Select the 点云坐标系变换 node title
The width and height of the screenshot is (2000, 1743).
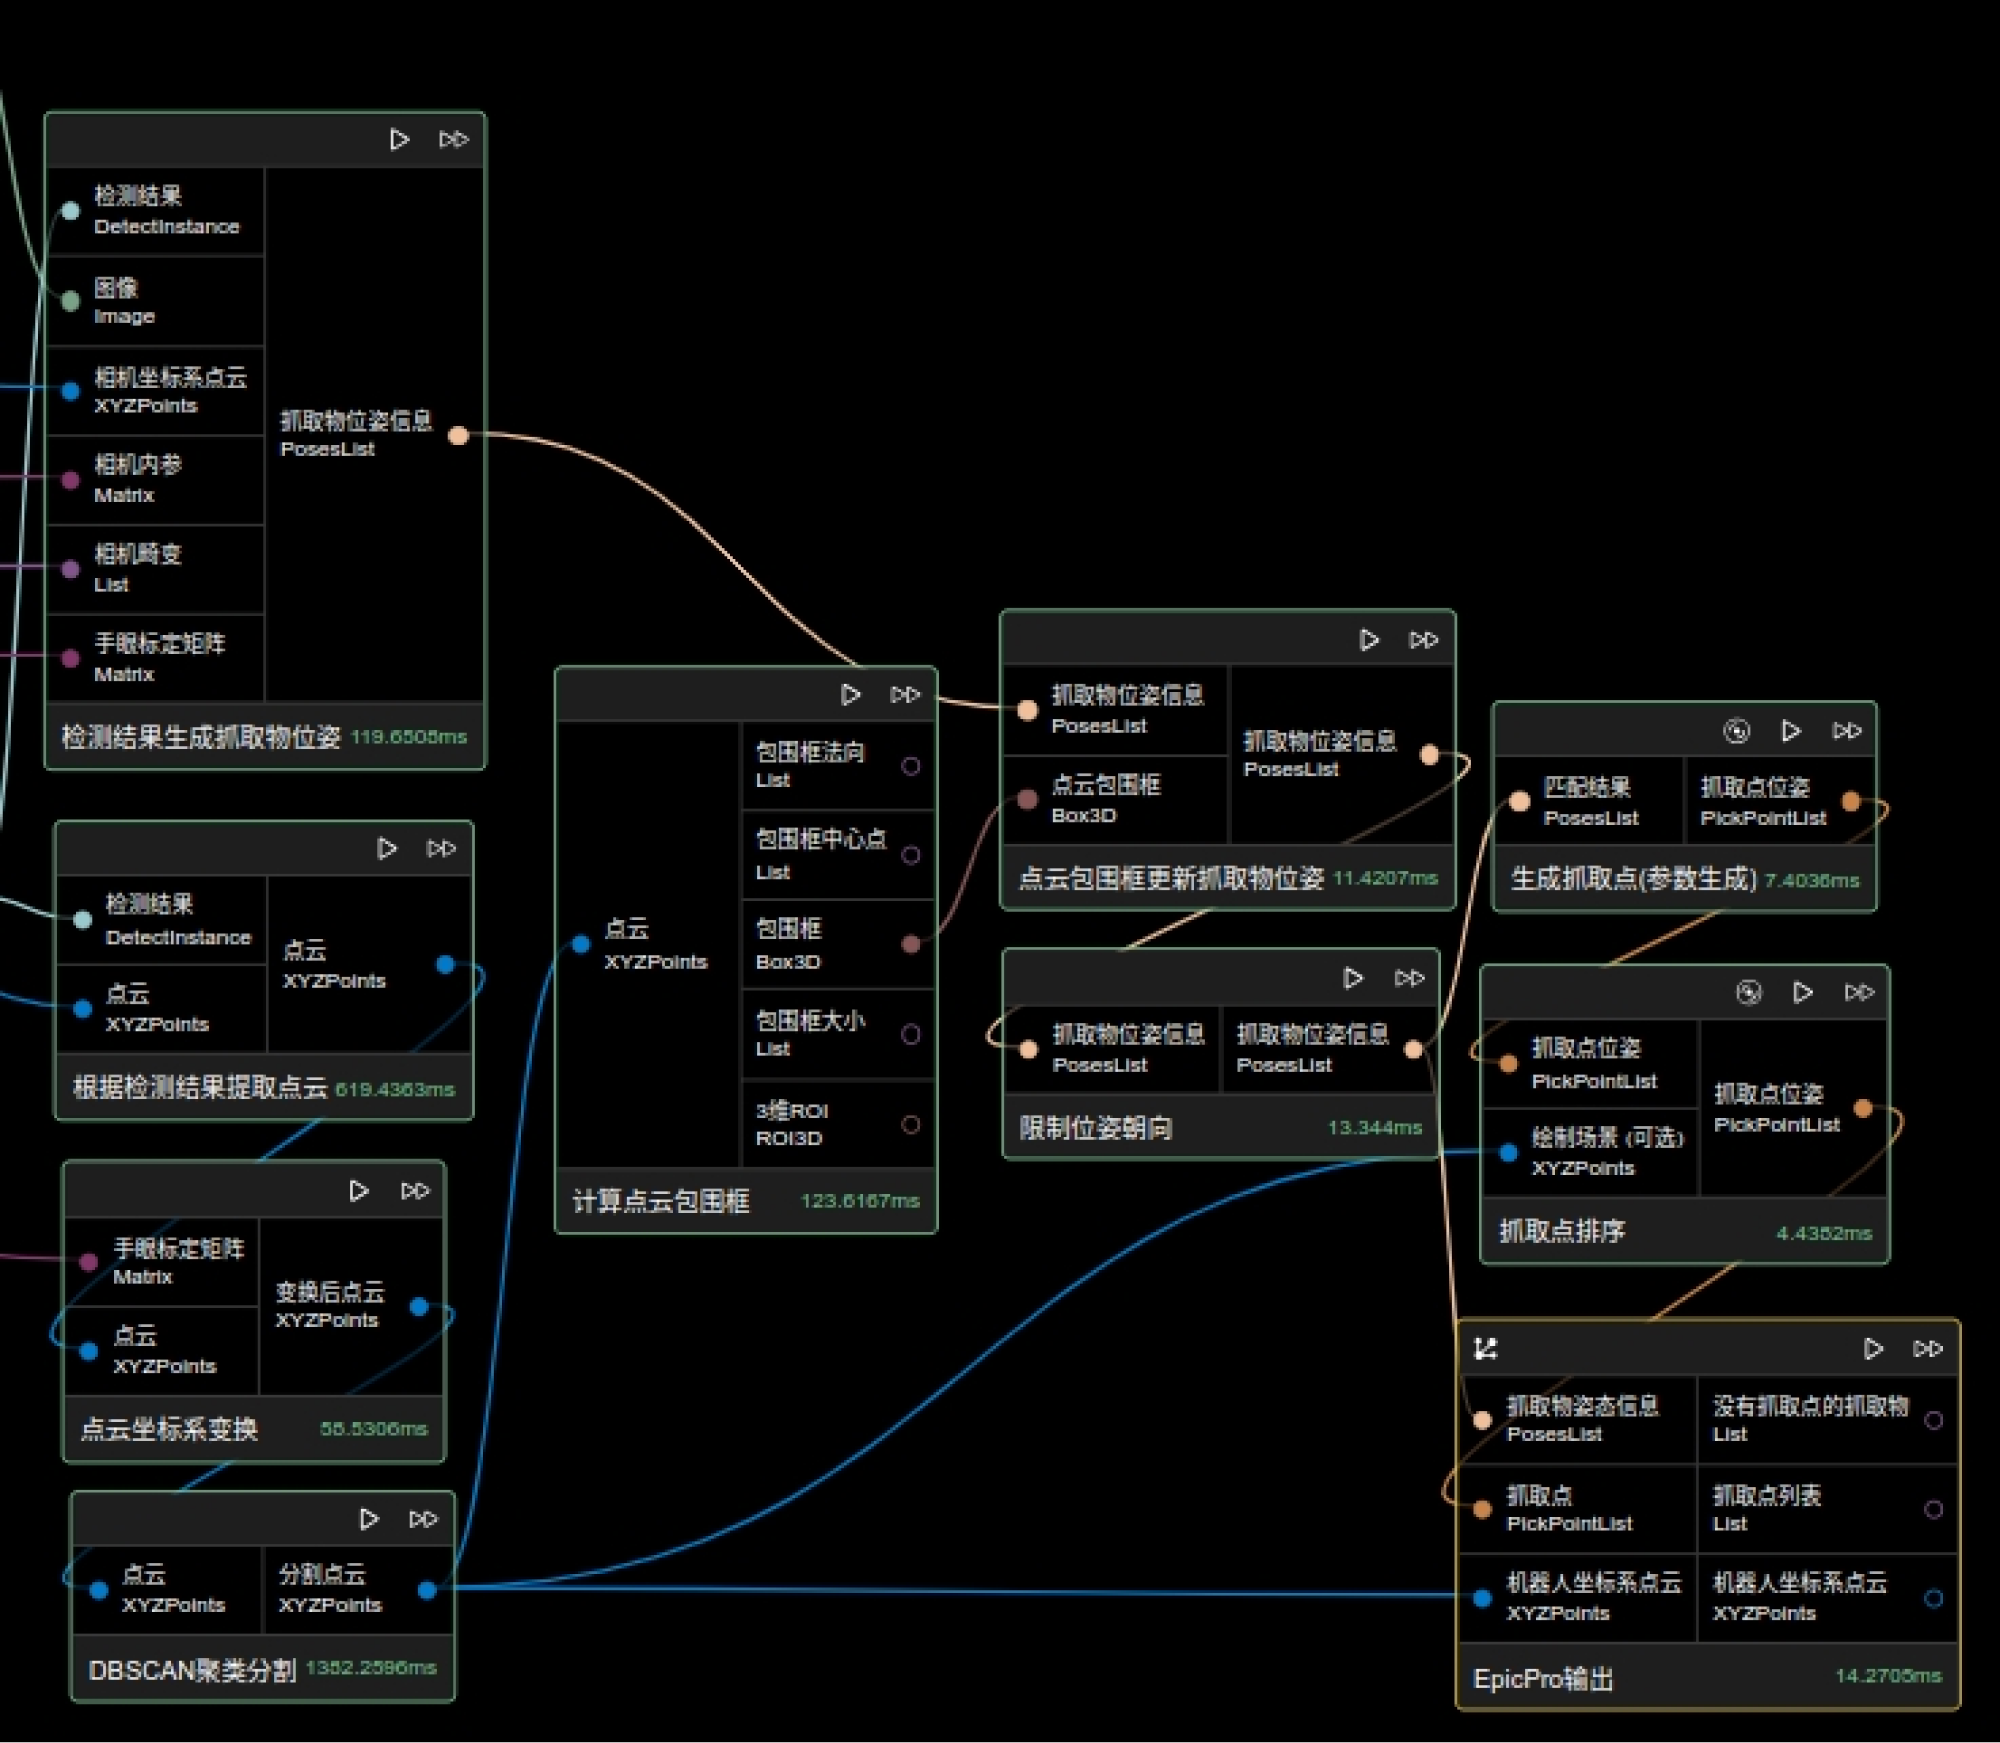[x=169, y=1429]
